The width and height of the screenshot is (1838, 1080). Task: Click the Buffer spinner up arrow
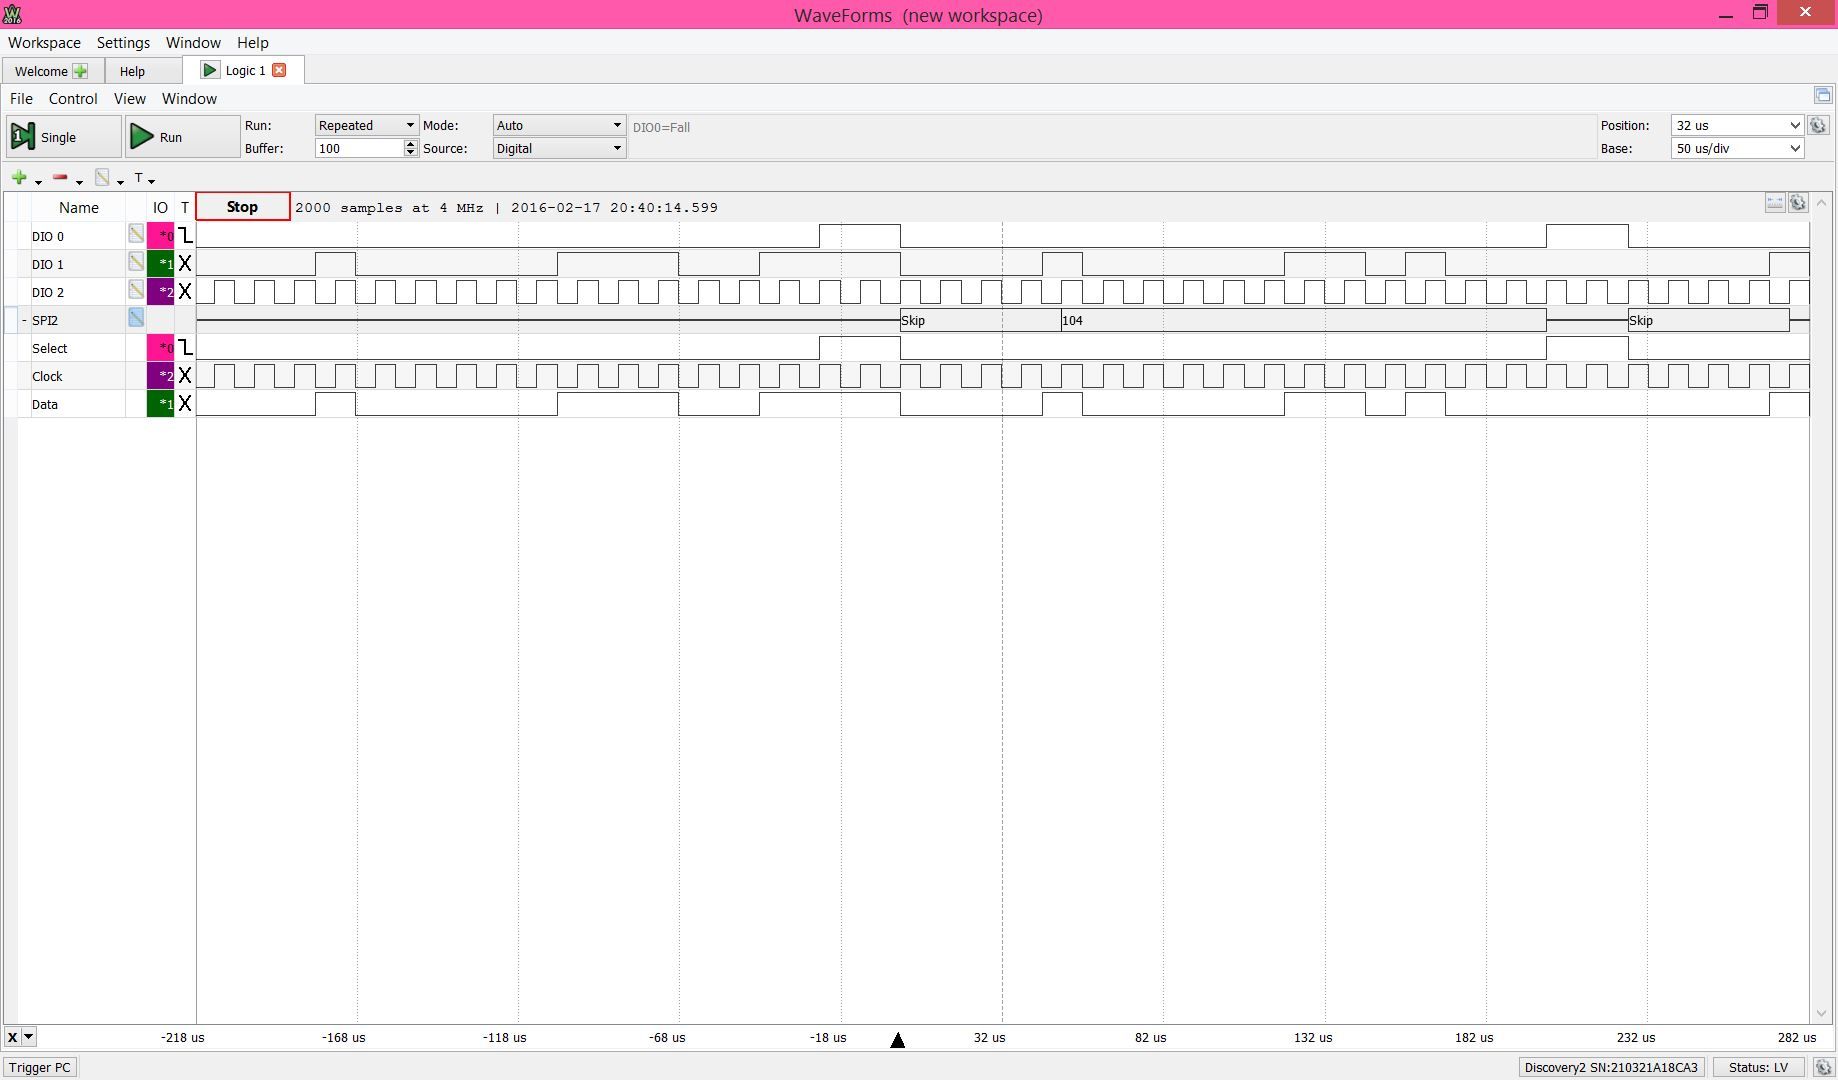click(411, 142)
